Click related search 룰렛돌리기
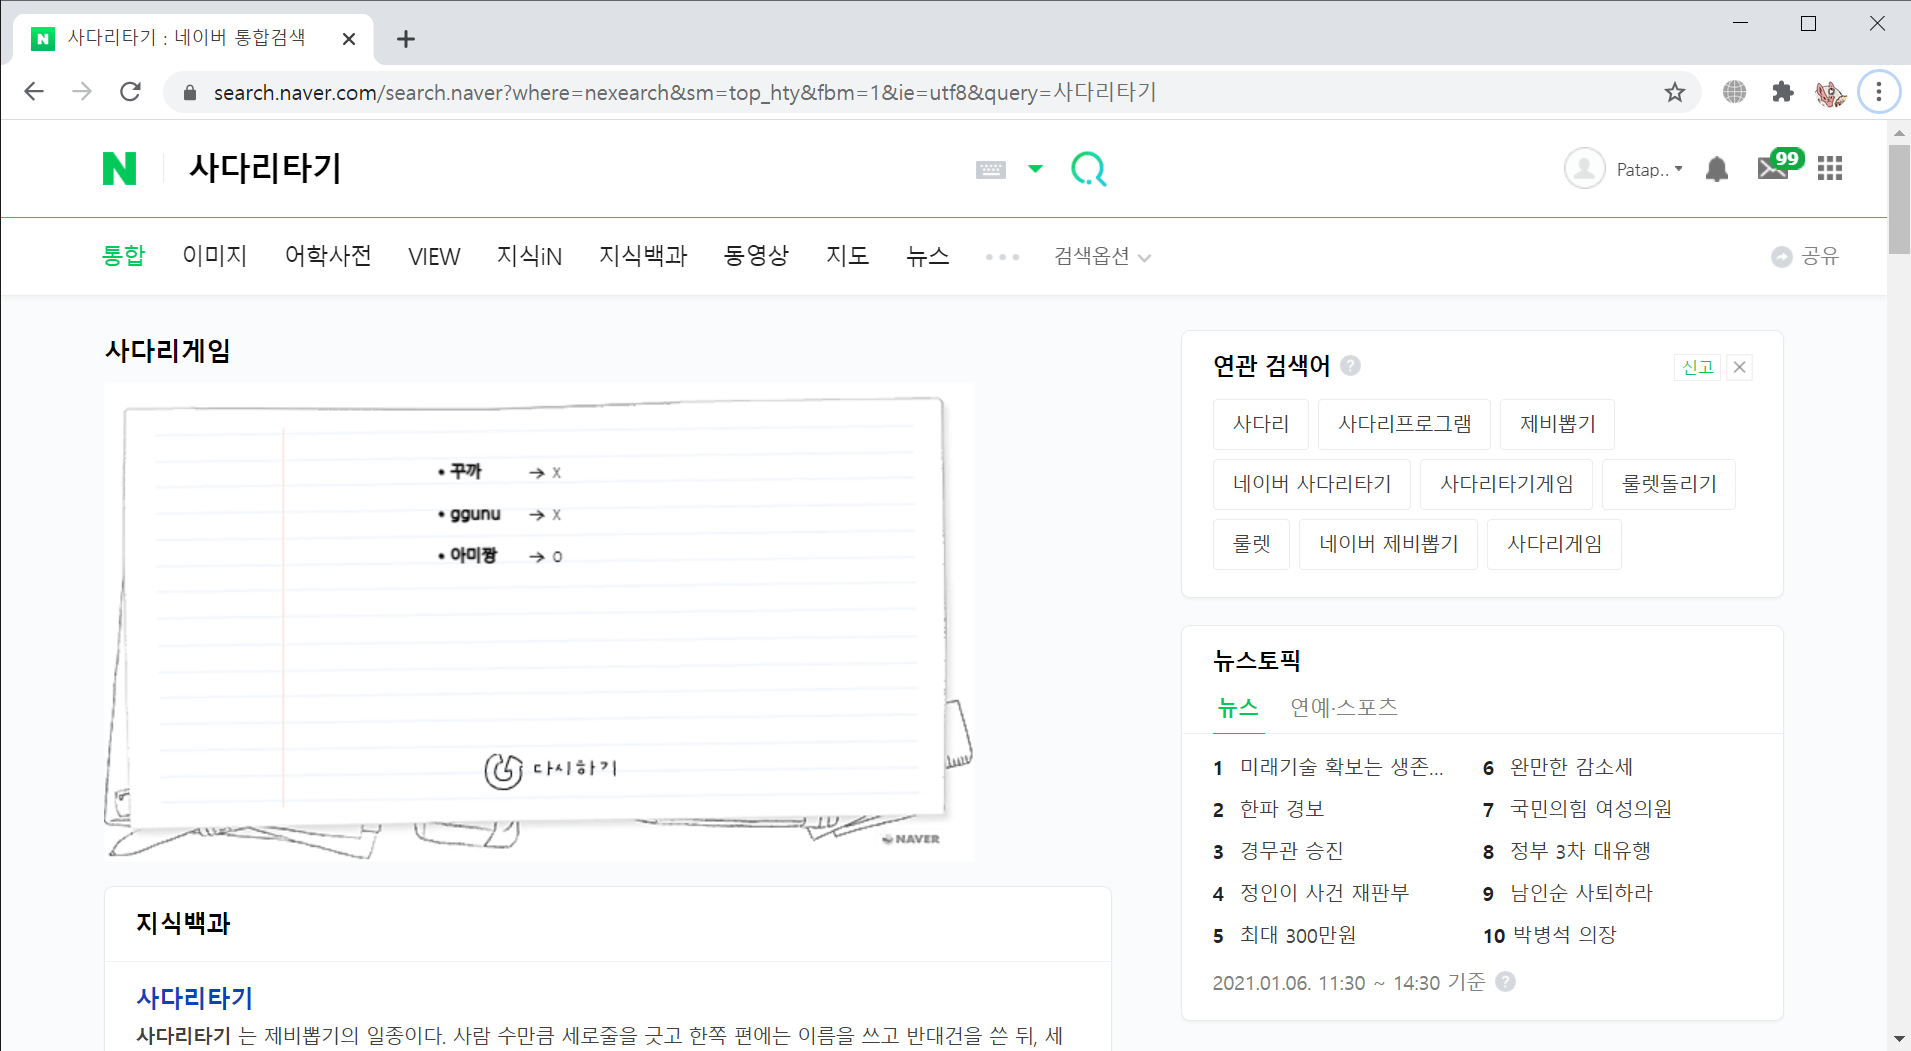This screenshot has height=1051, width=1911. (1669, 484)
